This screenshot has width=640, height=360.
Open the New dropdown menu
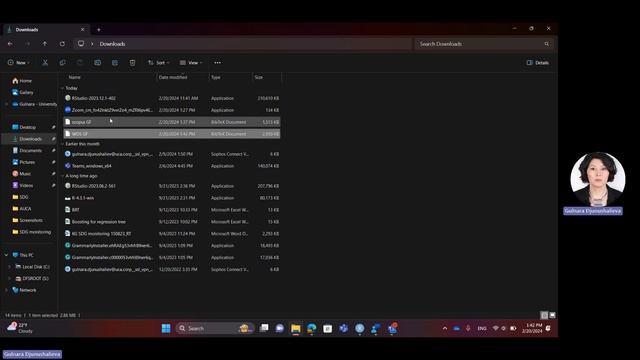click(18, 62)
